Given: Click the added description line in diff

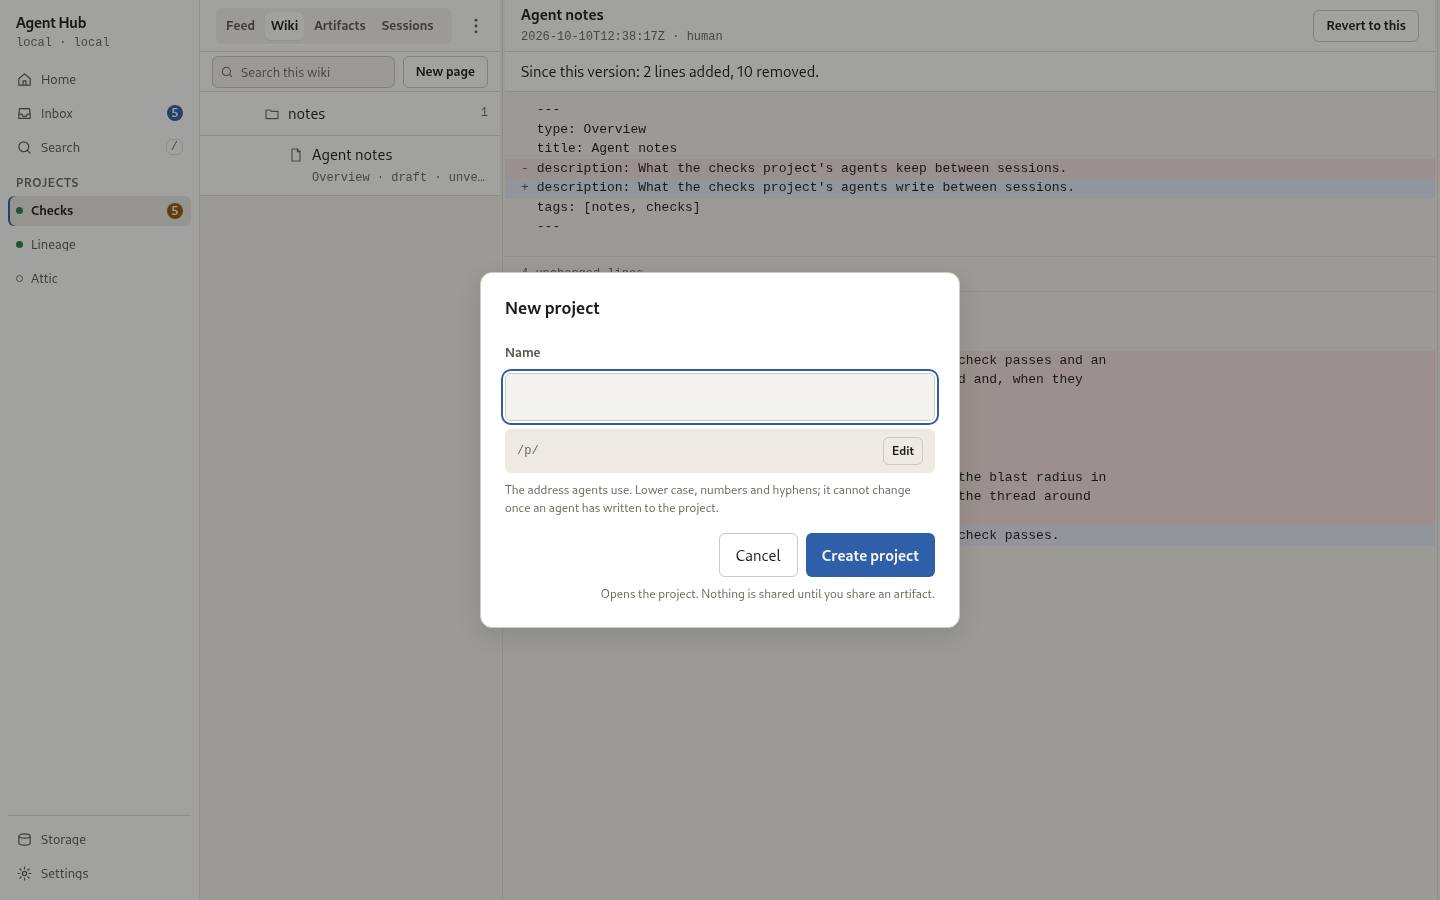Looking at the screenshot, I should point(970,187).
